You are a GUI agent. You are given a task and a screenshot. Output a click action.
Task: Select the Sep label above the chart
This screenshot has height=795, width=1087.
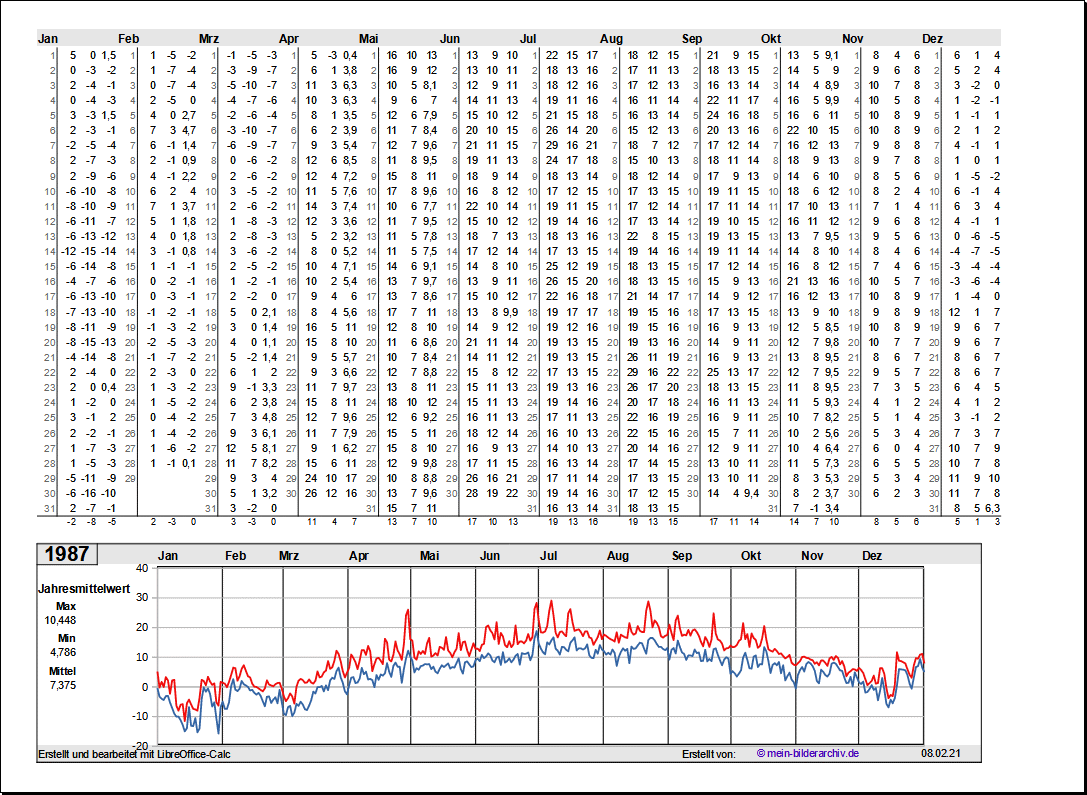[682, 555]
